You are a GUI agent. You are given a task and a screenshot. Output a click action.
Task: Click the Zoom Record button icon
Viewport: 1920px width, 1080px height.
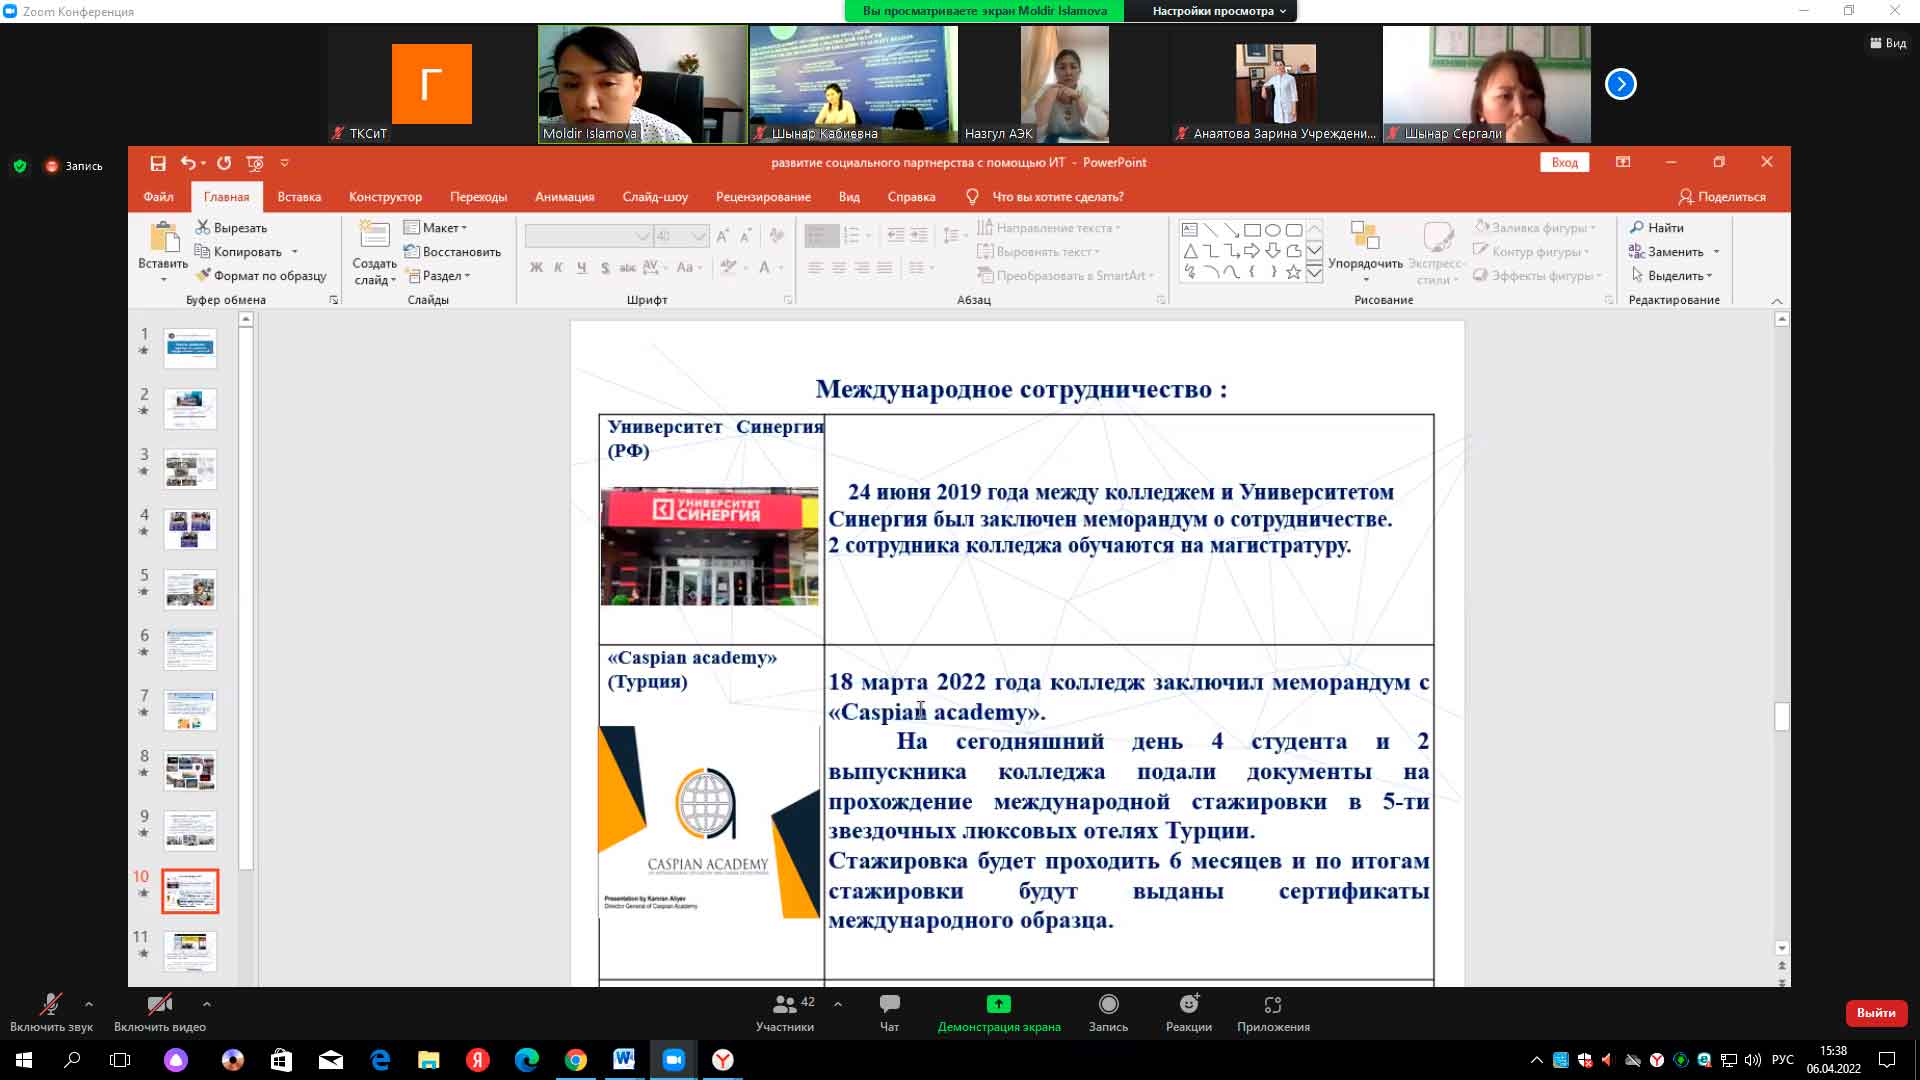click(1108, 1005)
